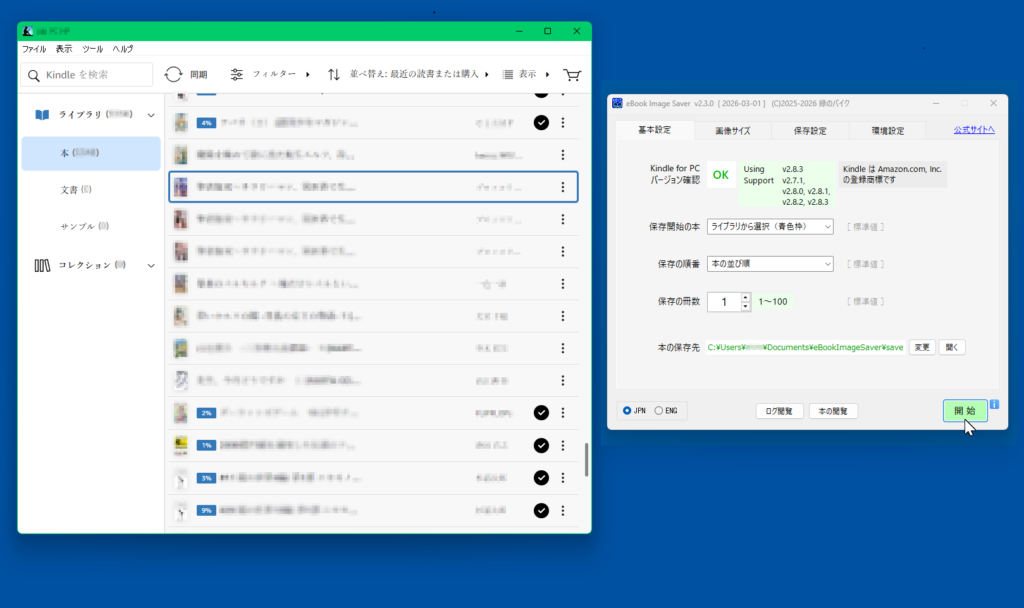Click the filter (フィルター) sliders icon
Image resolution: width=1024 pixels, height=608 pixels.
pyautogui.click(x=237, y=75)
